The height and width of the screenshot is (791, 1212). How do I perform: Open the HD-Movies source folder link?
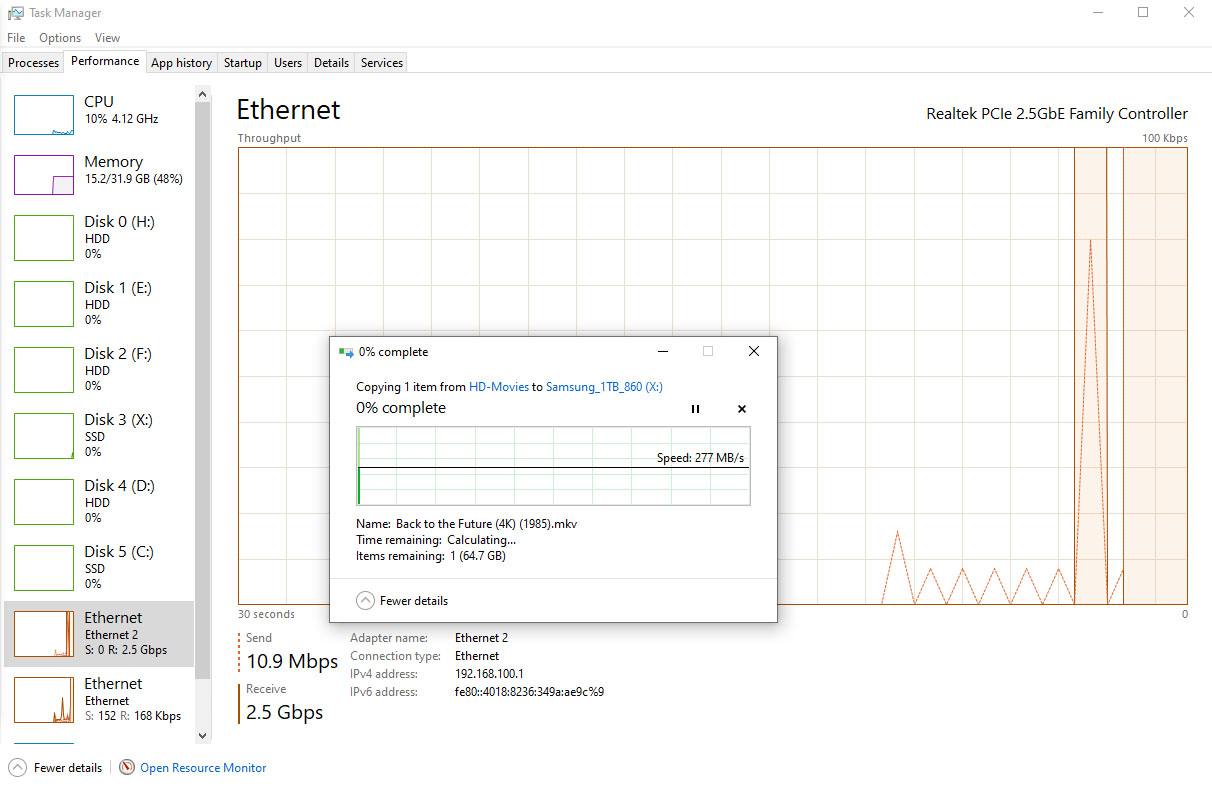pyautogui.click(x=498, y=387)
